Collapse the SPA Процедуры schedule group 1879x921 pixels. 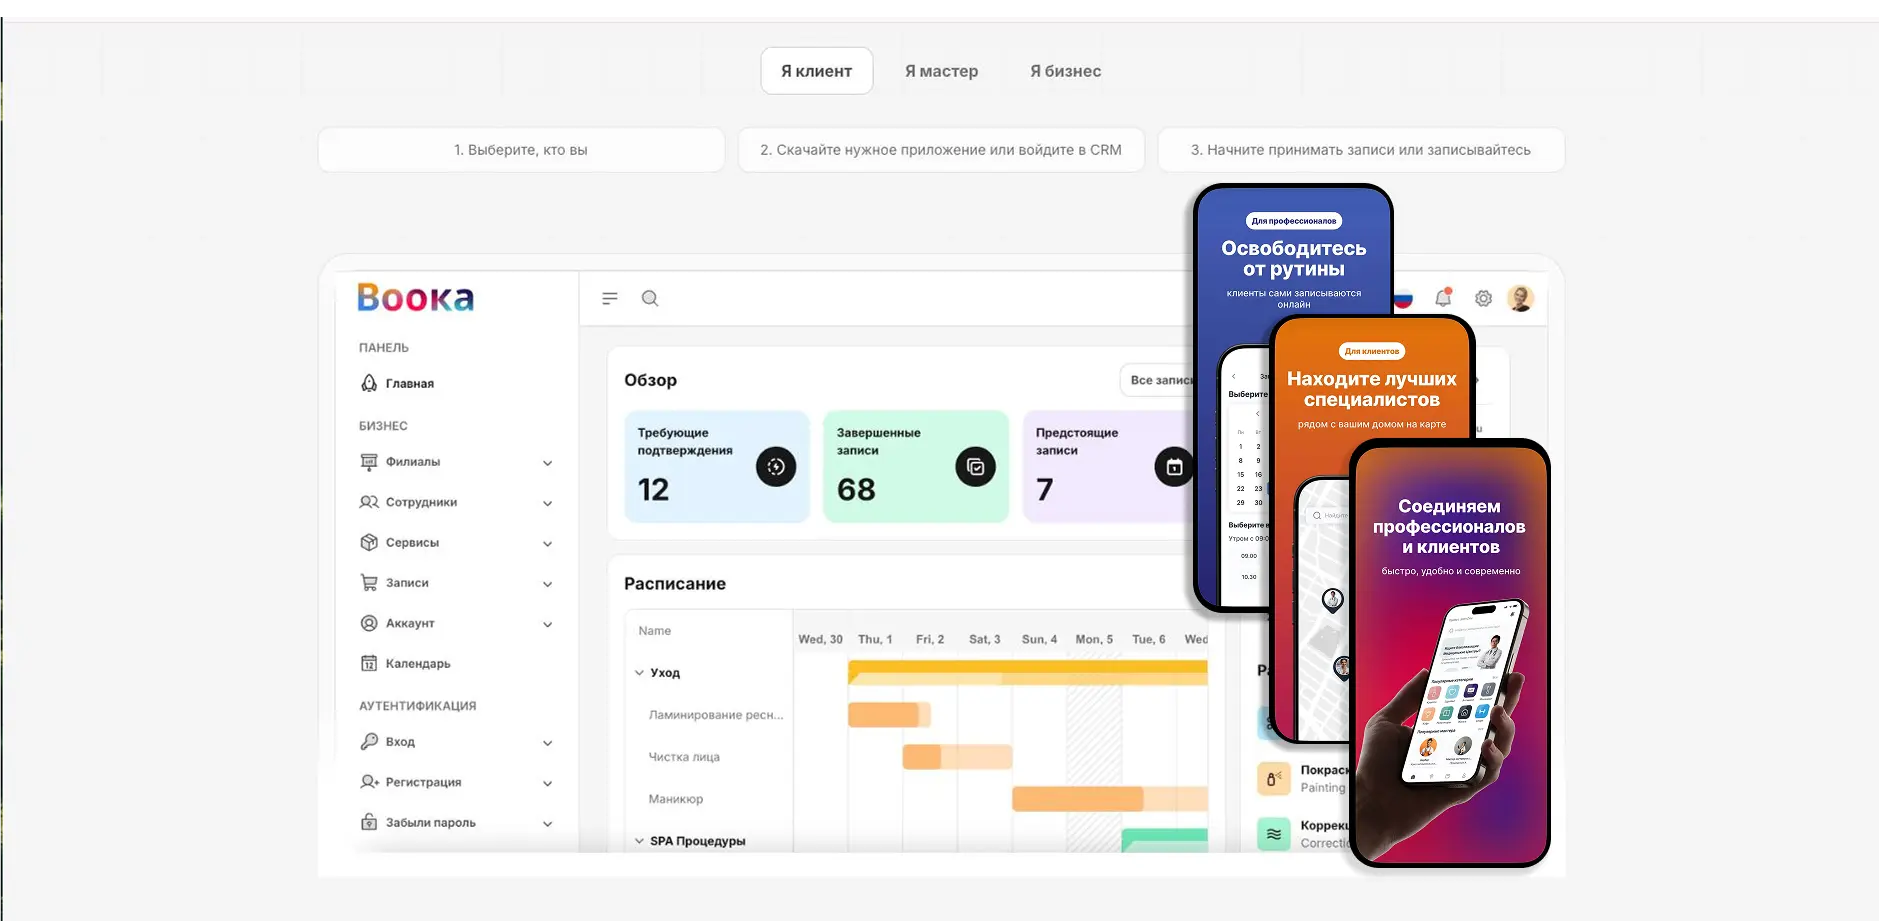coord(639,841)
